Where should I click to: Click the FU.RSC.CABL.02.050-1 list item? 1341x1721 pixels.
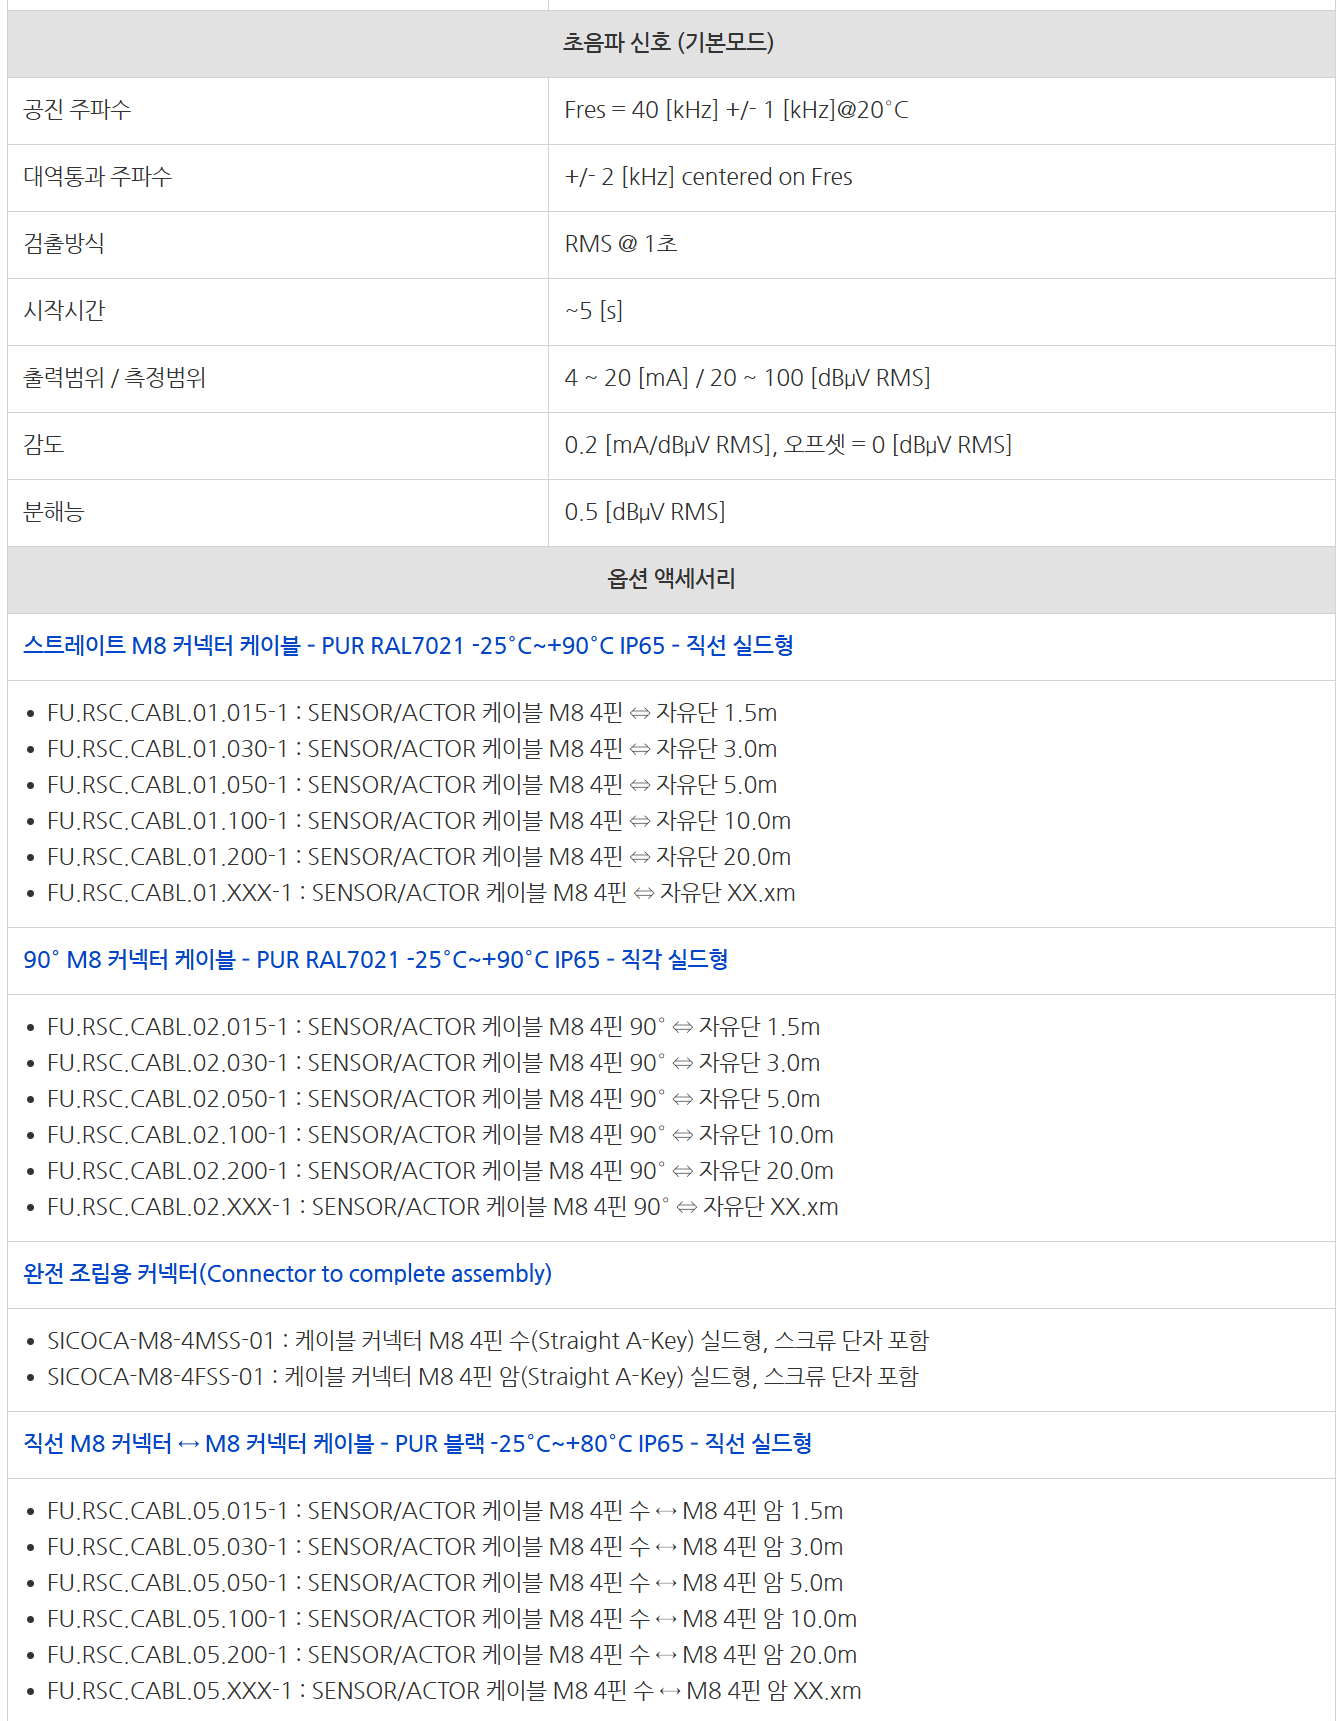tap(433, 1099)
